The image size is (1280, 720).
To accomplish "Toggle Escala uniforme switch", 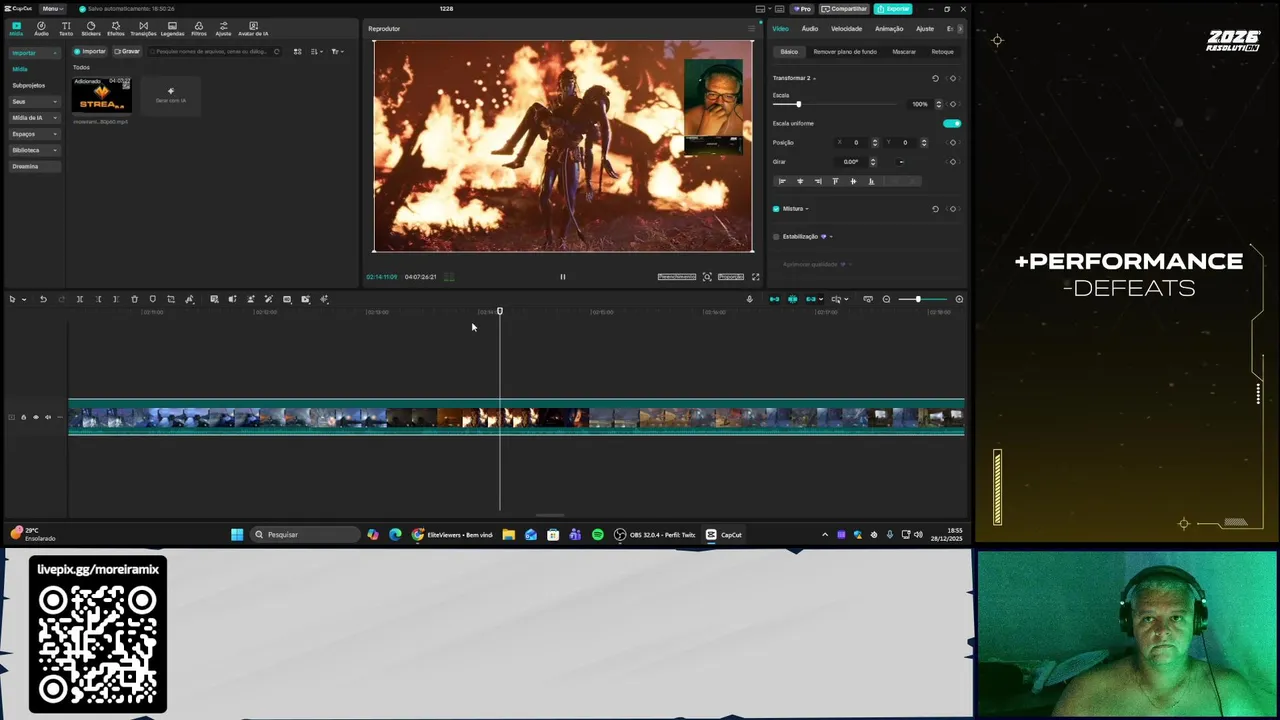I will click(952, 123).
